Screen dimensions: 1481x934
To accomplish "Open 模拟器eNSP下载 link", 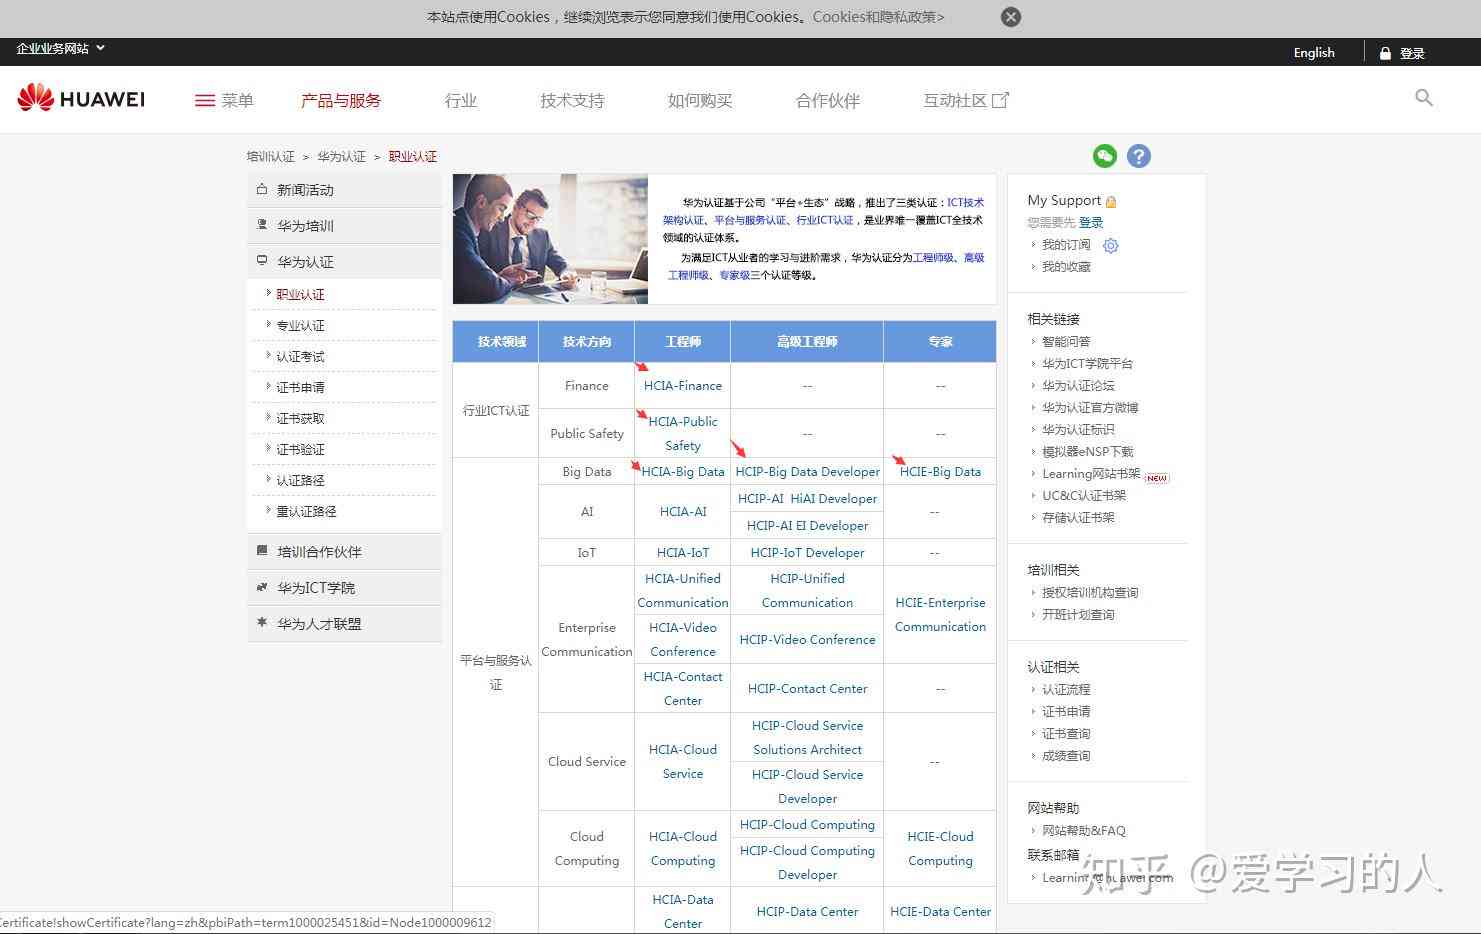I will (1088, 451).
